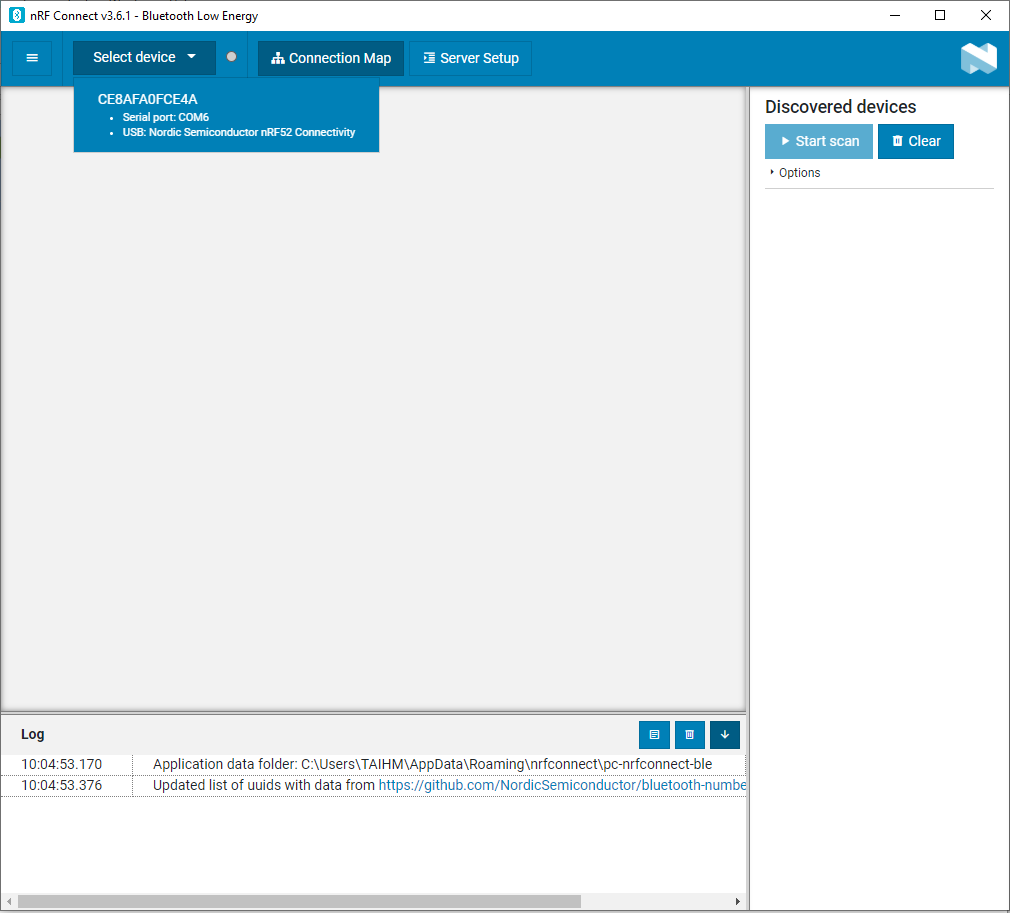This screenshot has height=913, width=1010.
Task: Click the Application data folder log message
Action: [432, 764]
